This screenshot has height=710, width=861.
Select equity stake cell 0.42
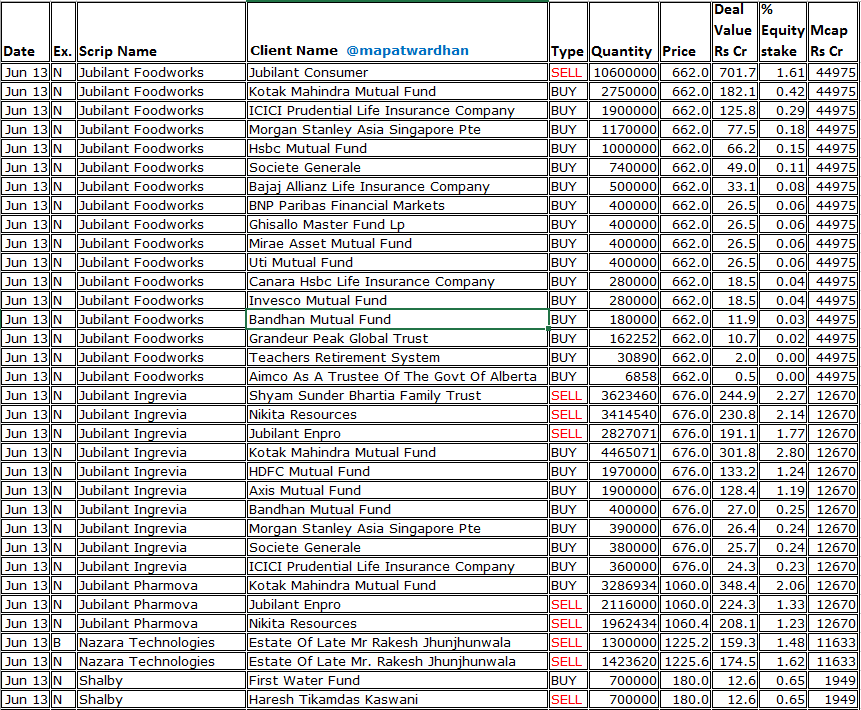783,91
